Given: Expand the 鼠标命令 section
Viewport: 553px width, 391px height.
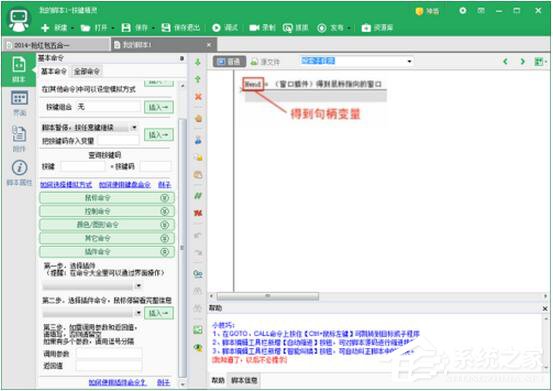Looking at the screenshot, I should pyautogui.click(x=107, y=198).
